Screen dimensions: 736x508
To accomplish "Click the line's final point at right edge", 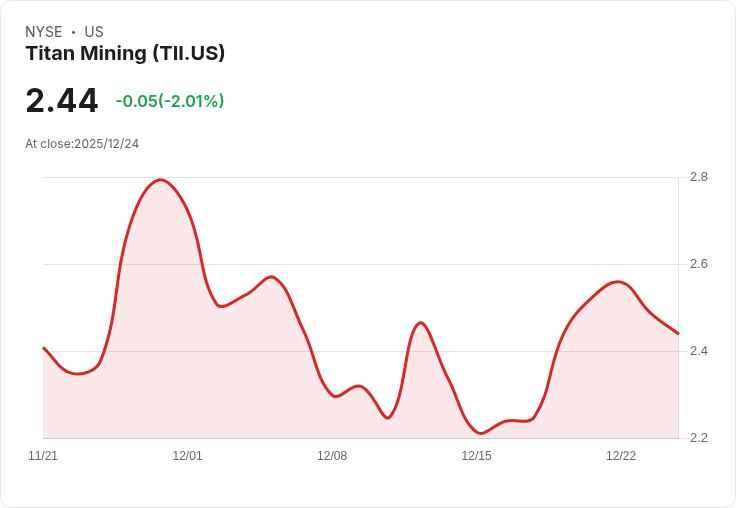I will [x=678, y=334].
